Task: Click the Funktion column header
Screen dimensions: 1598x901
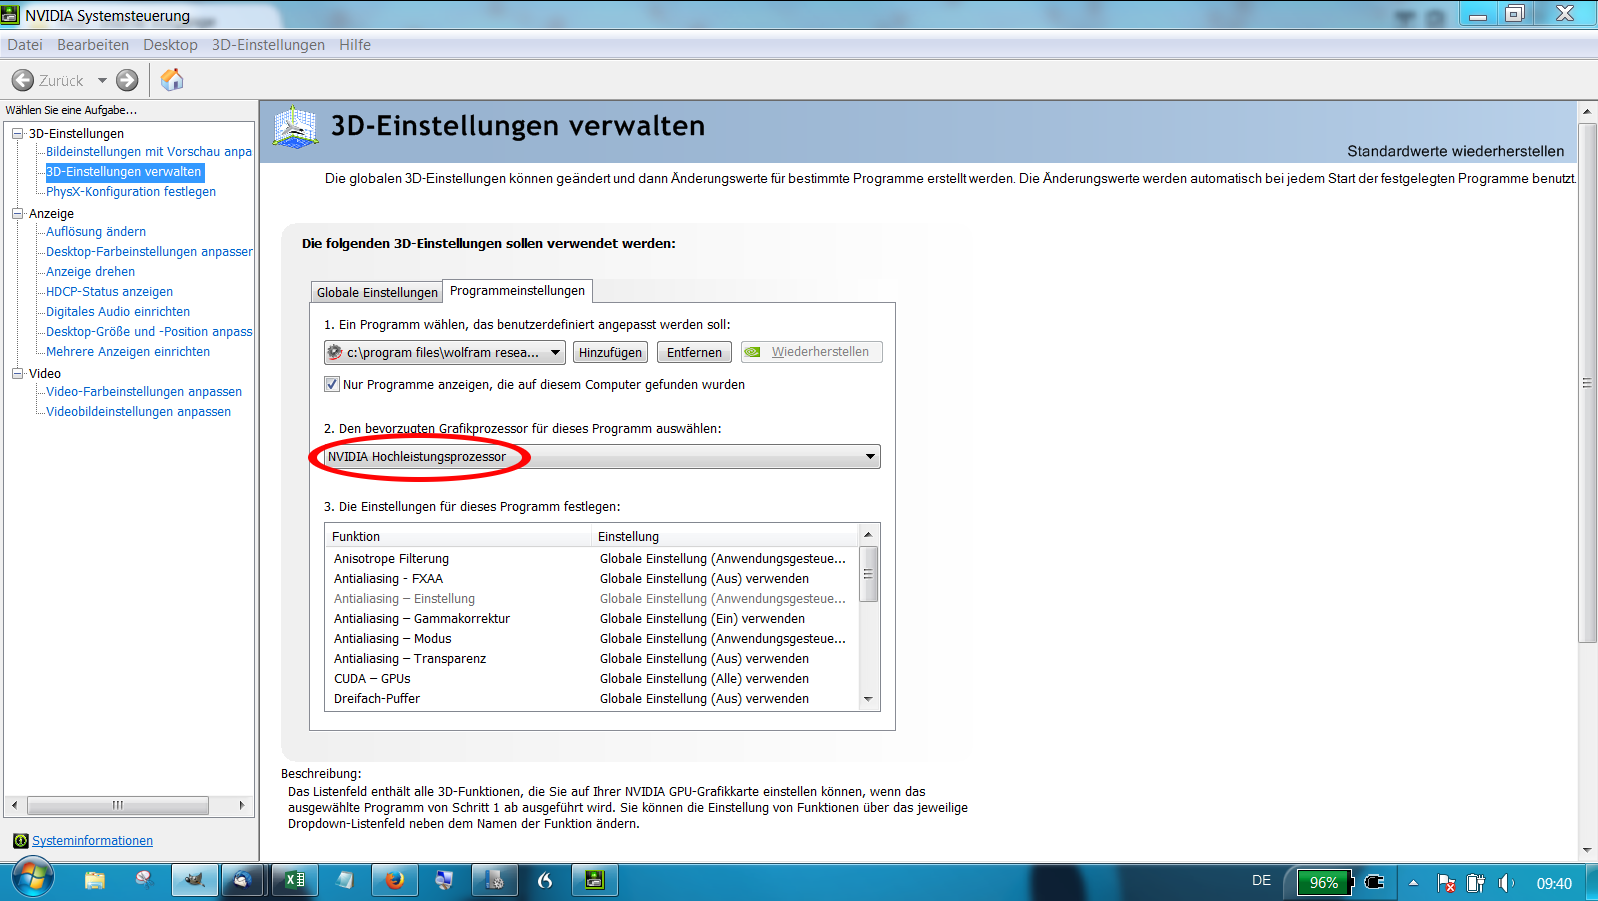Action: point(458,536)
